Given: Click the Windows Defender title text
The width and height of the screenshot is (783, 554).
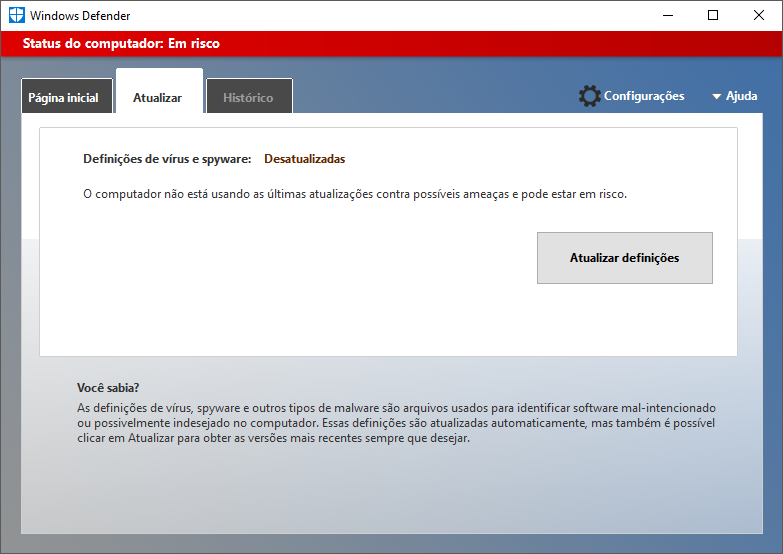Looking at the screenshot, I should (80, 15).
